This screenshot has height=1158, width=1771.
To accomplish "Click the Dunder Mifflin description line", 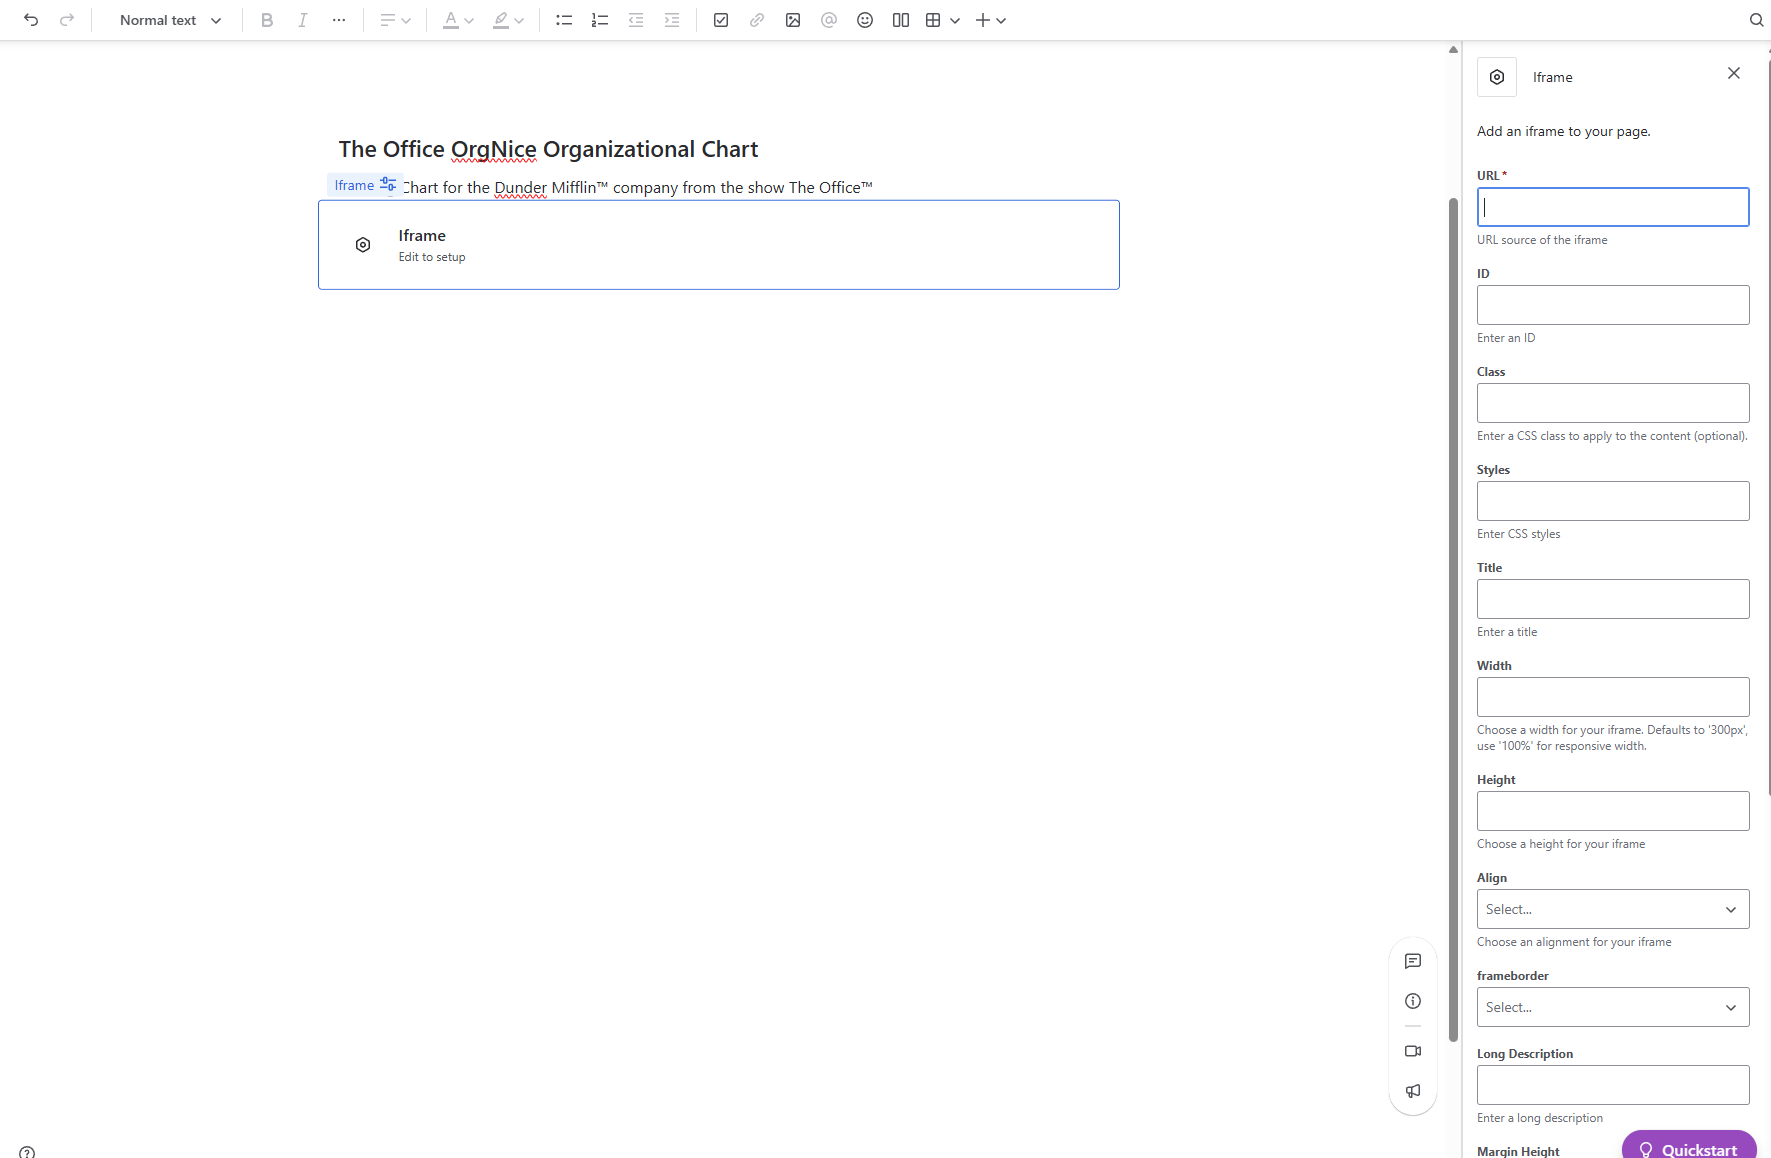I will pos(637,187).
